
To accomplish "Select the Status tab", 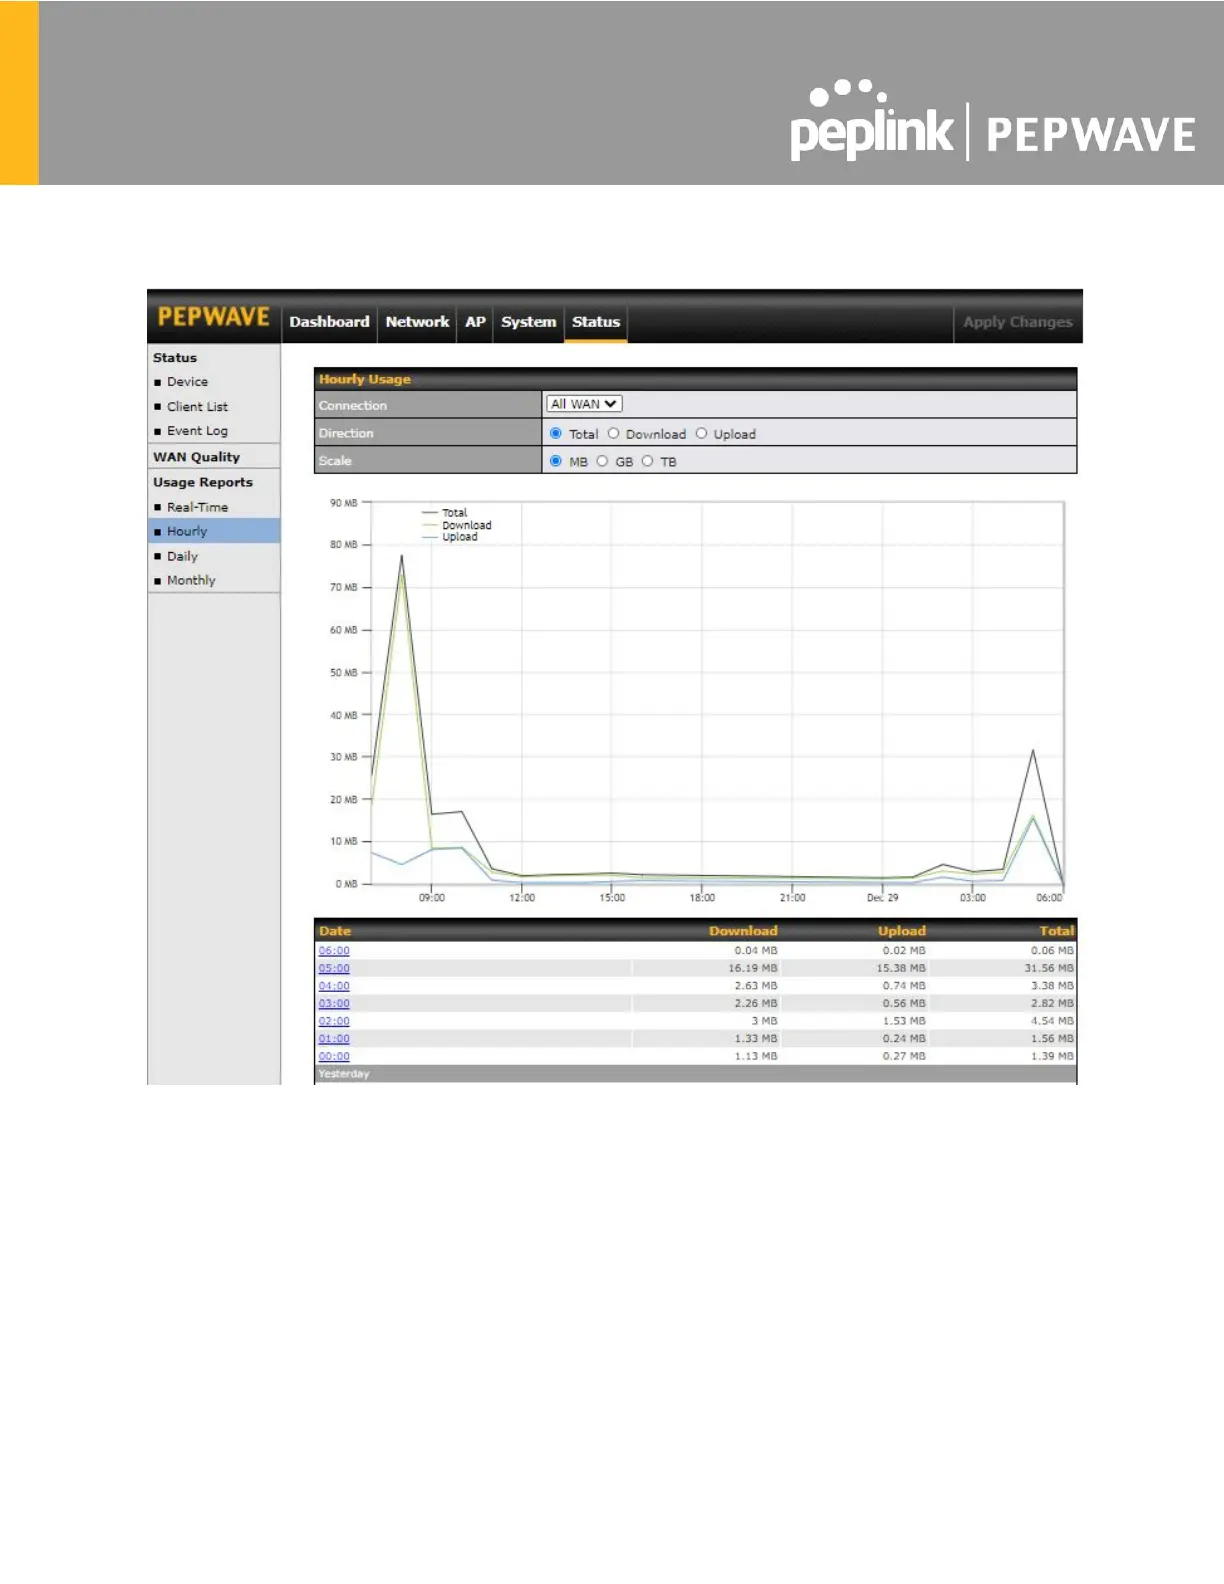I will click(596, 322).
